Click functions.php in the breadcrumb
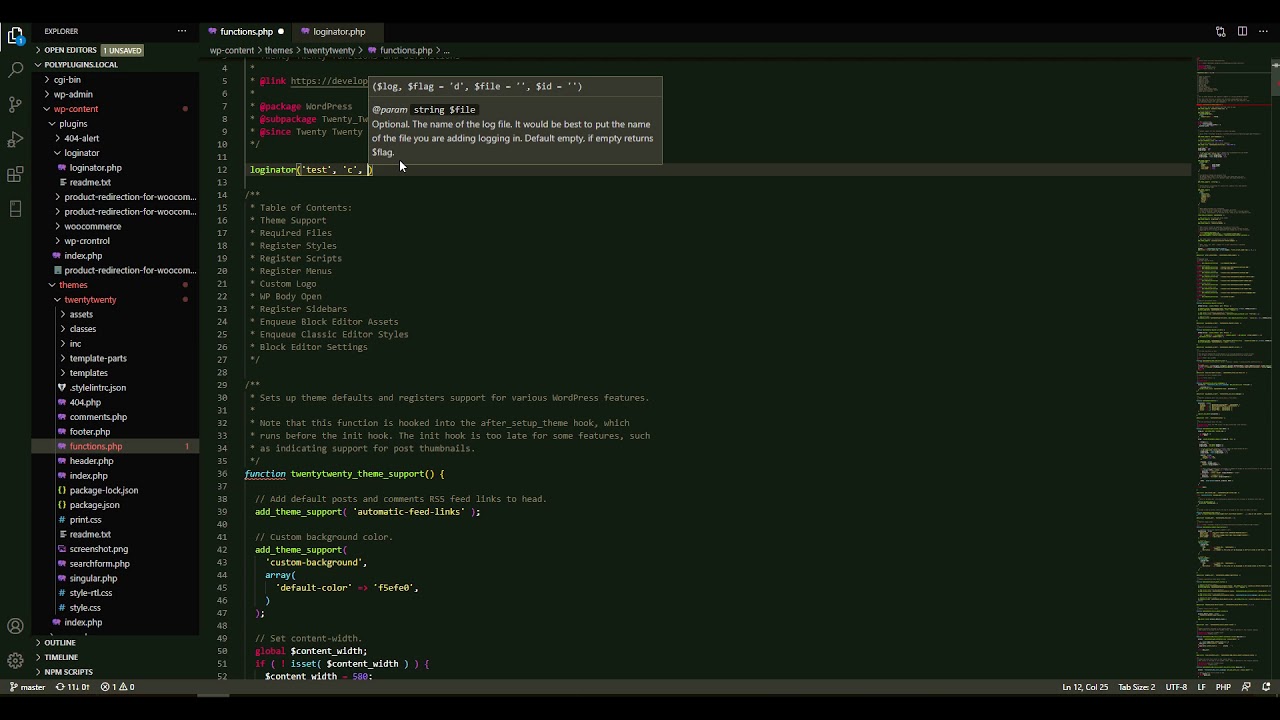1280x720 pixels. tap(400, 50)
